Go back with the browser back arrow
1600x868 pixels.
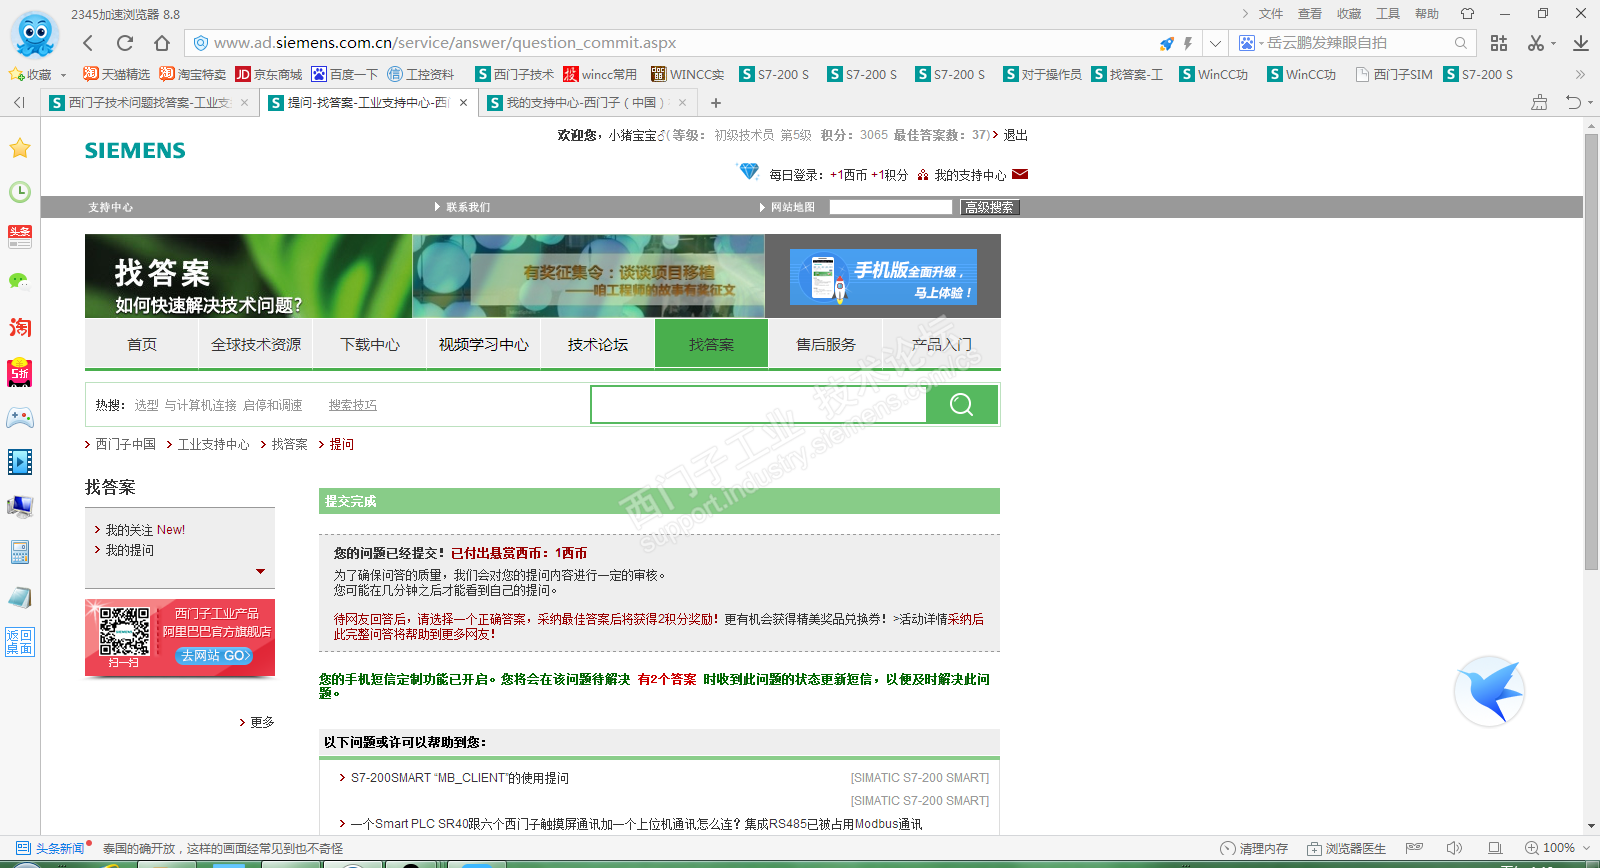click(x=88, y=43)
